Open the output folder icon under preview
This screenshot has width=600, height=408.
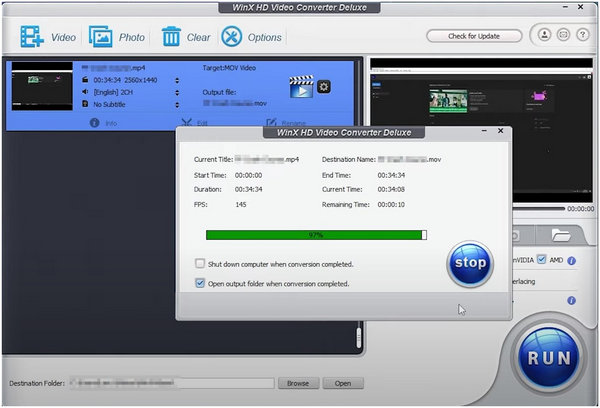(561, 235)
